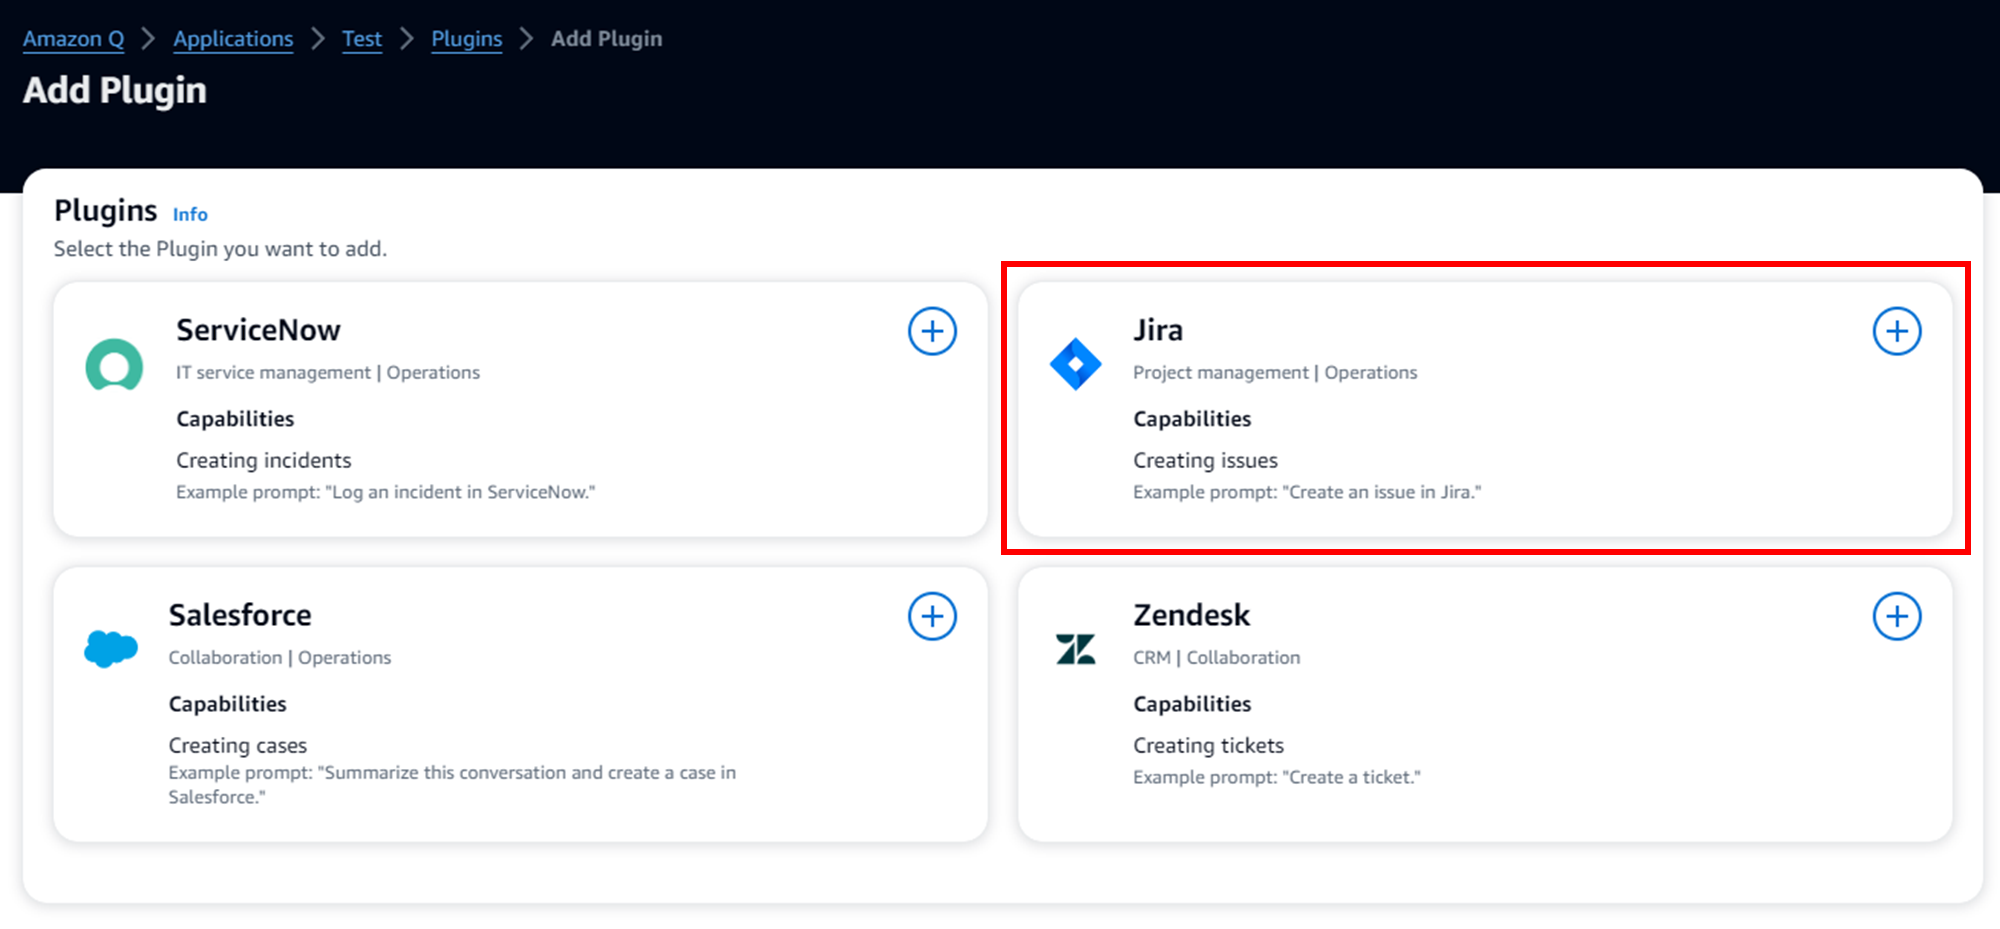Click 'Collaboration | Operations' text

point(280,657)
